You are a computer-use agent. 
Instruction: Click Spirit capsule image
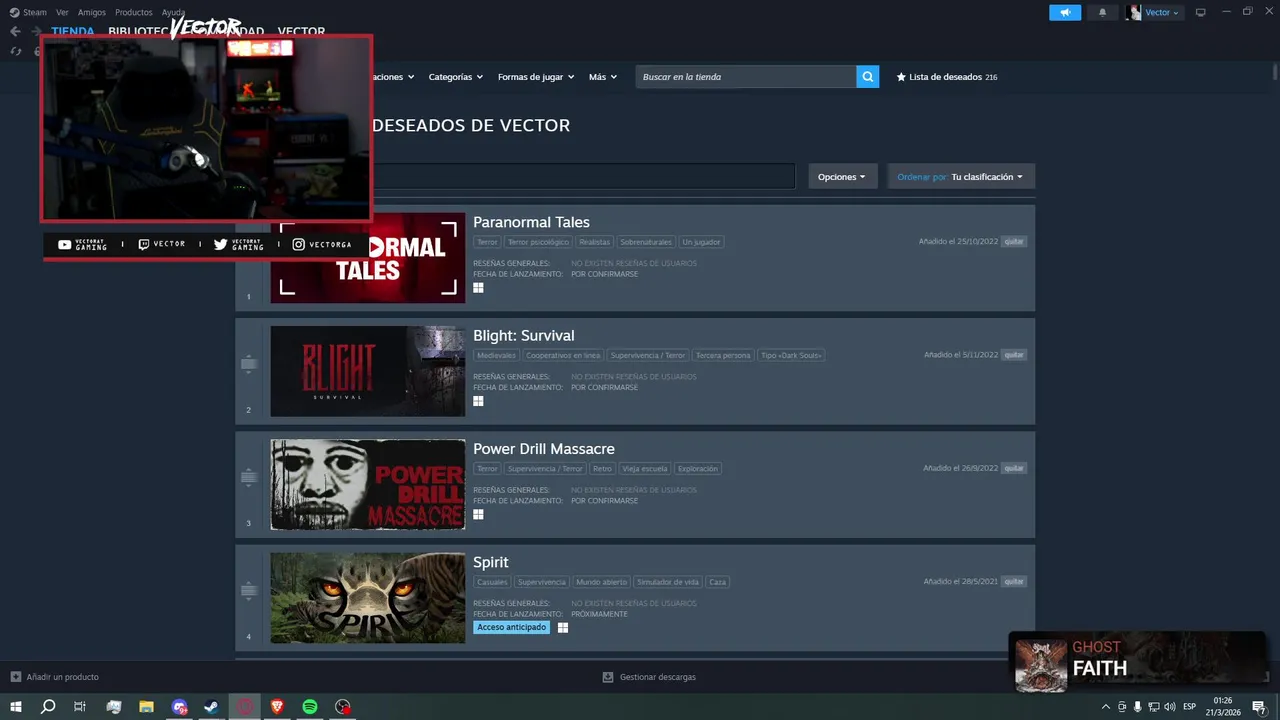coord(367,598)
